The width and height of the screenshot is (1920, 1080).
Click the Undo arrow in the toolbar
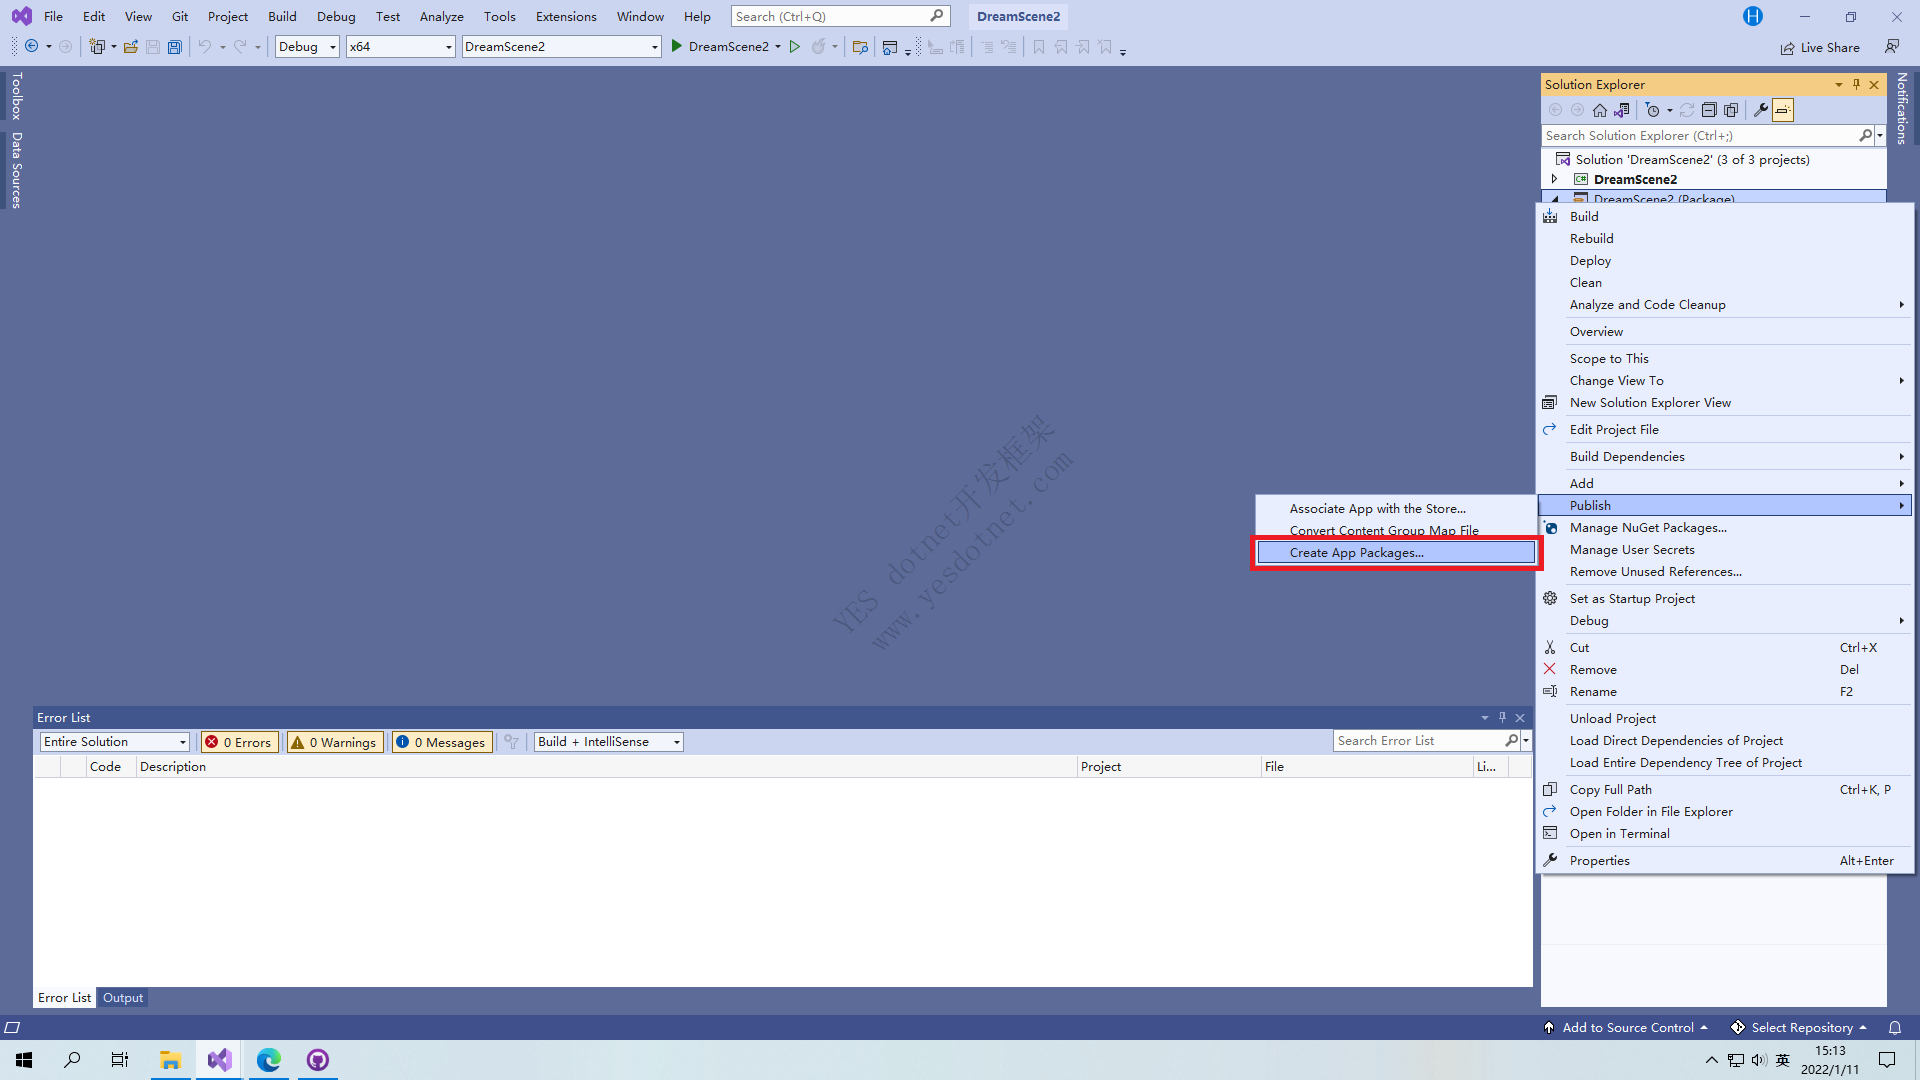[205, 47]
